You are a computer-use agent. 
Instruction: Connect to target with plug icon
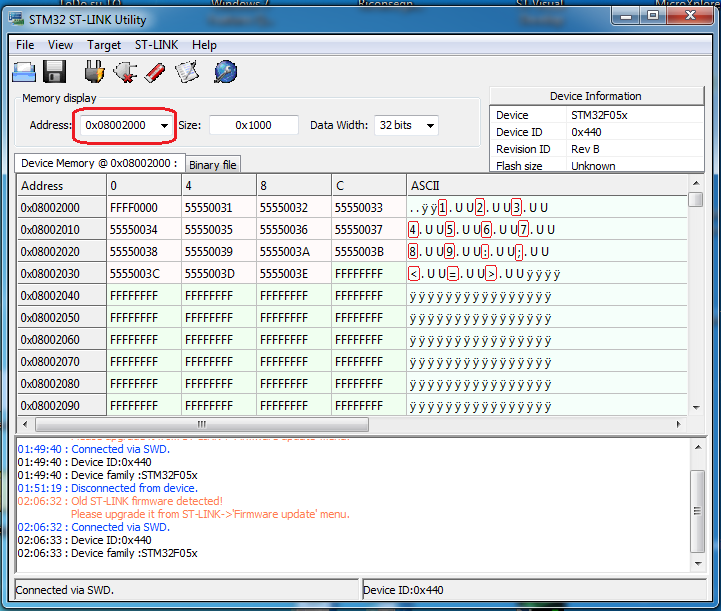click(94, 72)
